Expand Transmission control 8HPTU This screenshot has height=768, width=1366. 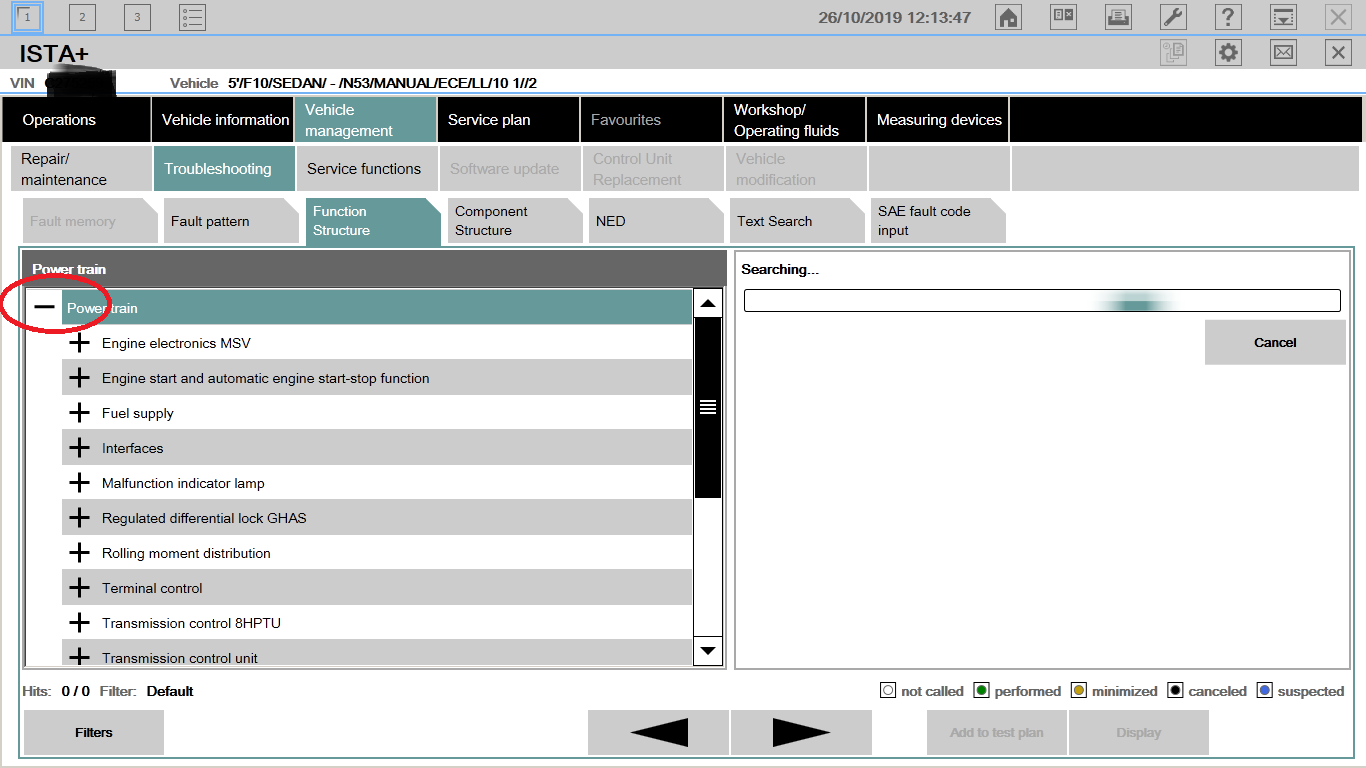tap(79, 623)
